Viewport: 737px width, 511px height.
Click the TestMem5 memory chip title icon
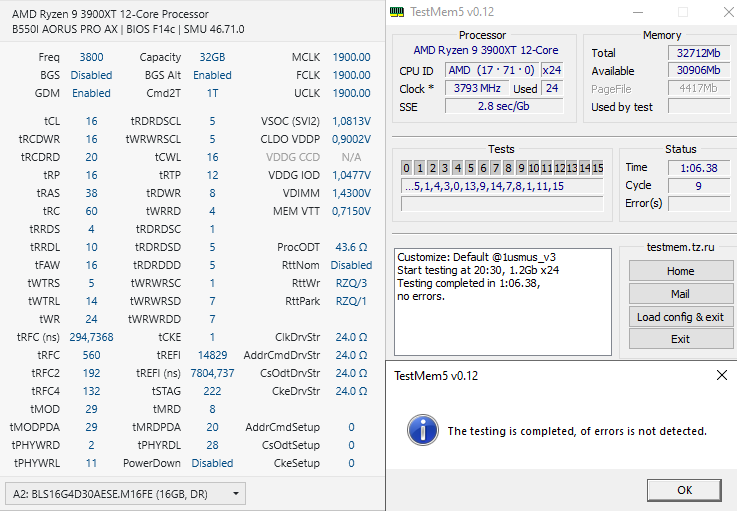397,12
